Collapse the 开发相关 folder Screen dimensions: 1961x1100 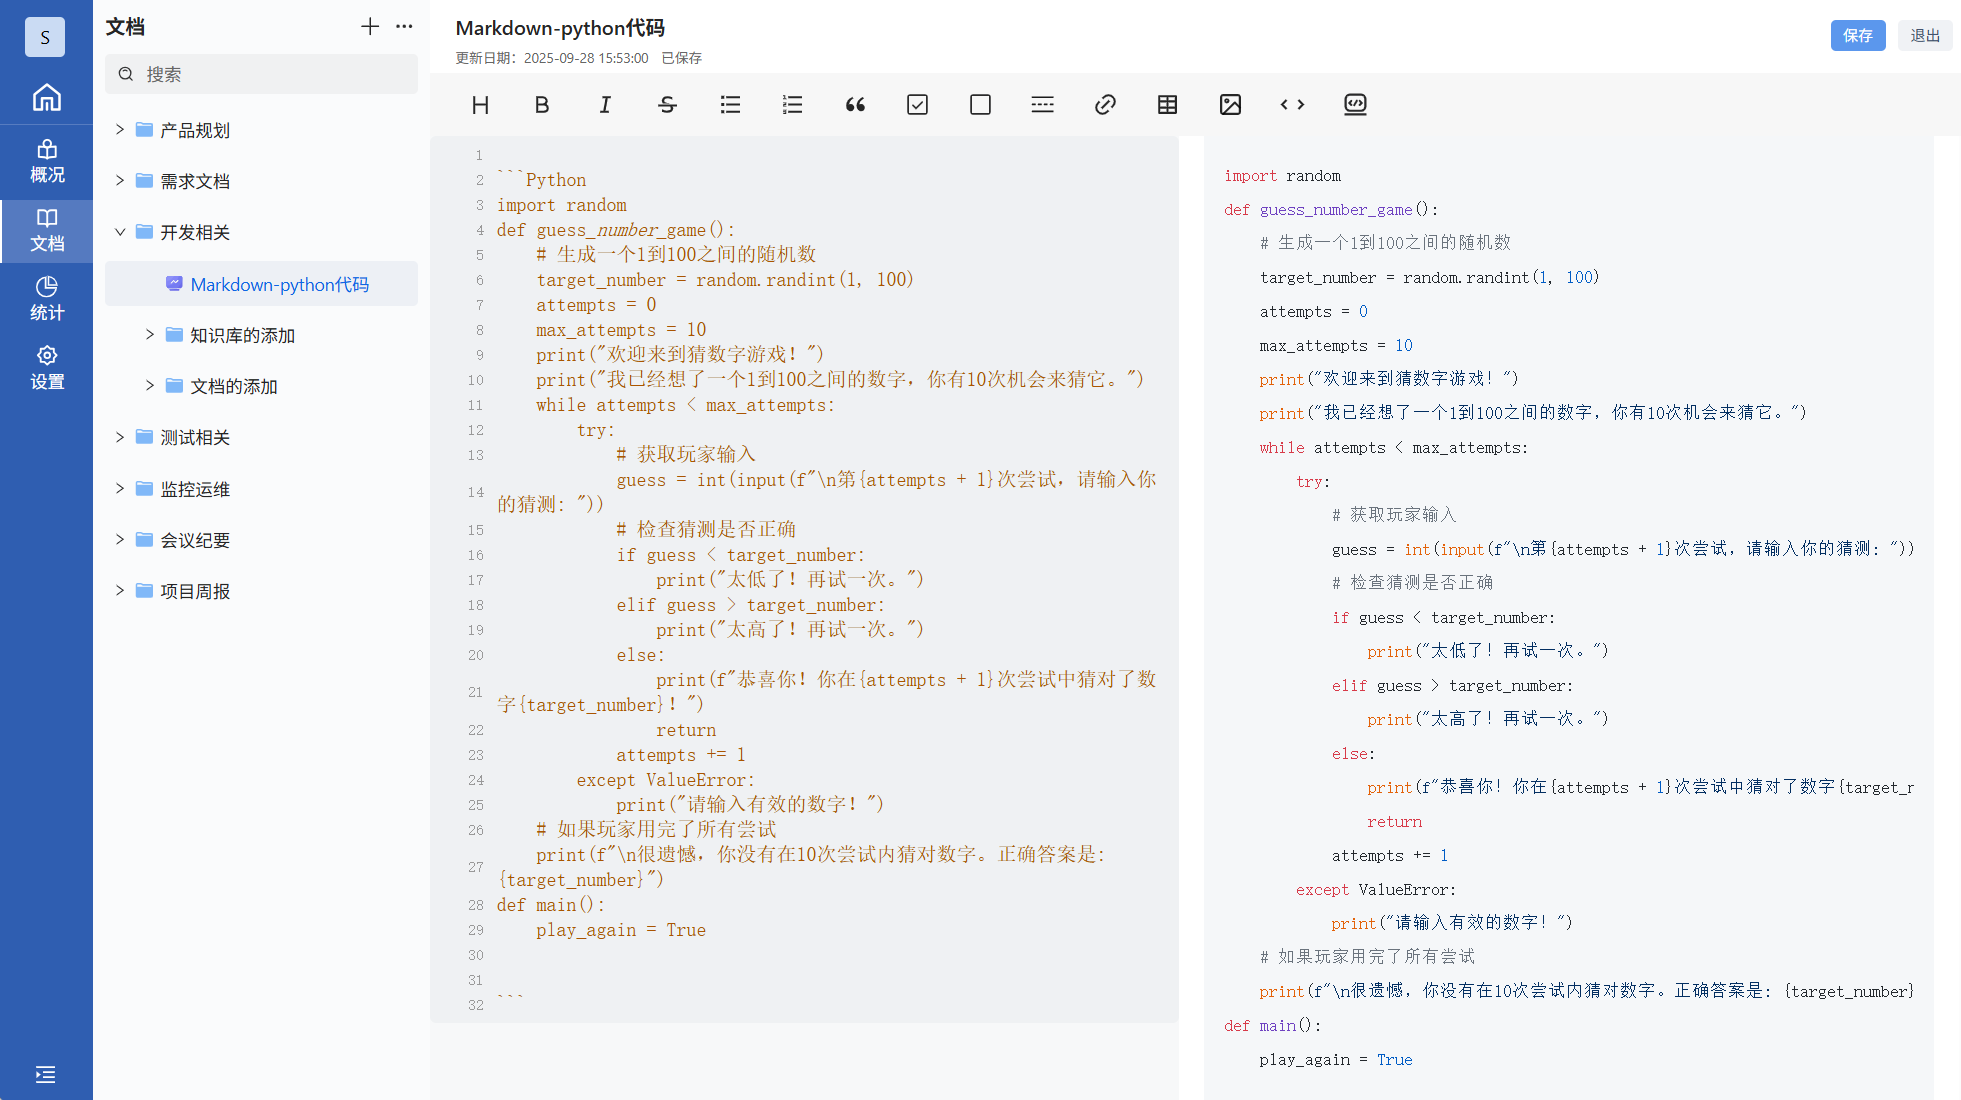[120, 232]
